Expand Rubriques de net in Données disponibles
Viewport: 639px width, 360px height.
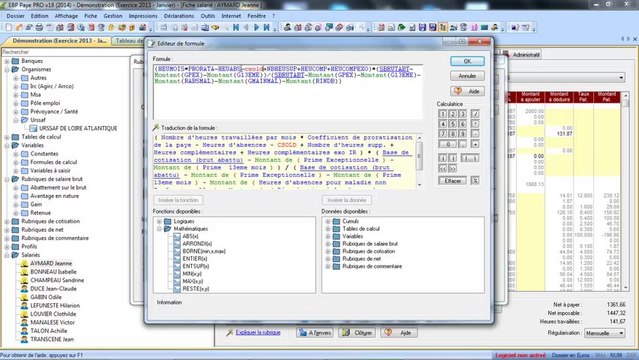(328, 259)
